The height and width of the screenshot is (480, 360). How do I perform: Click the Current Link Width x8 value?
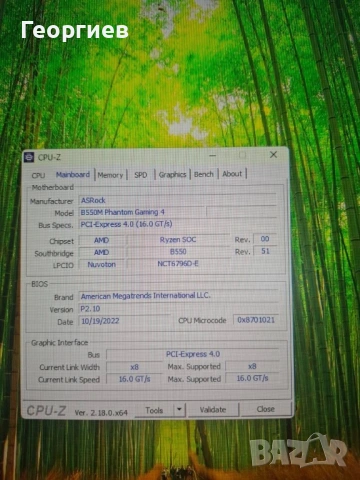(134, 367)
